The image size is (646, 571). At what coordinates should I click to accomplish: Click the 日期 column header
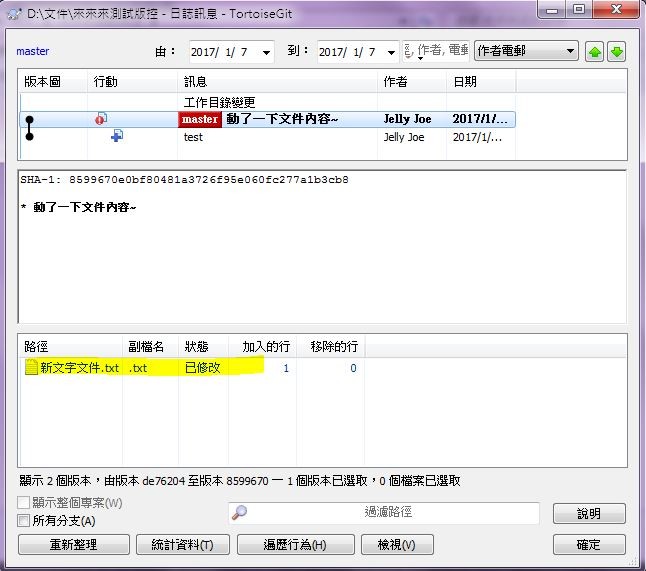pos(481,82)
